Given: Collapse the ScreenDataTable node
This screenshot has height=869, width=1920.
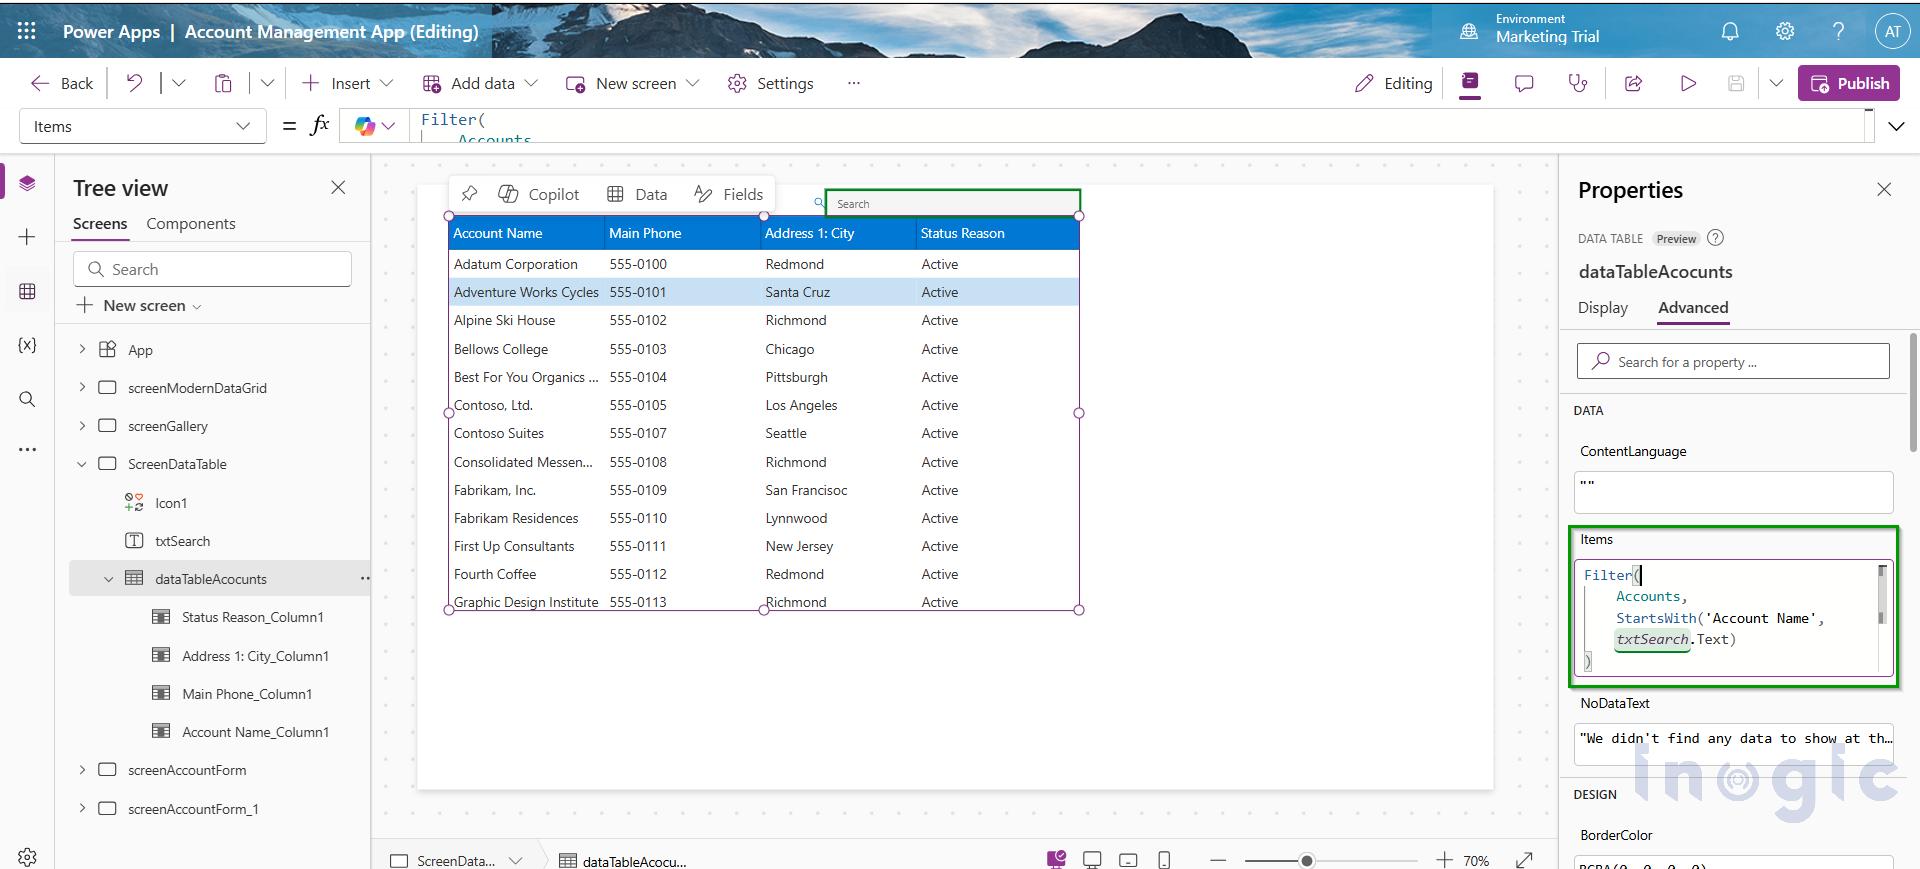Looking at the screenshot, I should [x=82, y=464].
